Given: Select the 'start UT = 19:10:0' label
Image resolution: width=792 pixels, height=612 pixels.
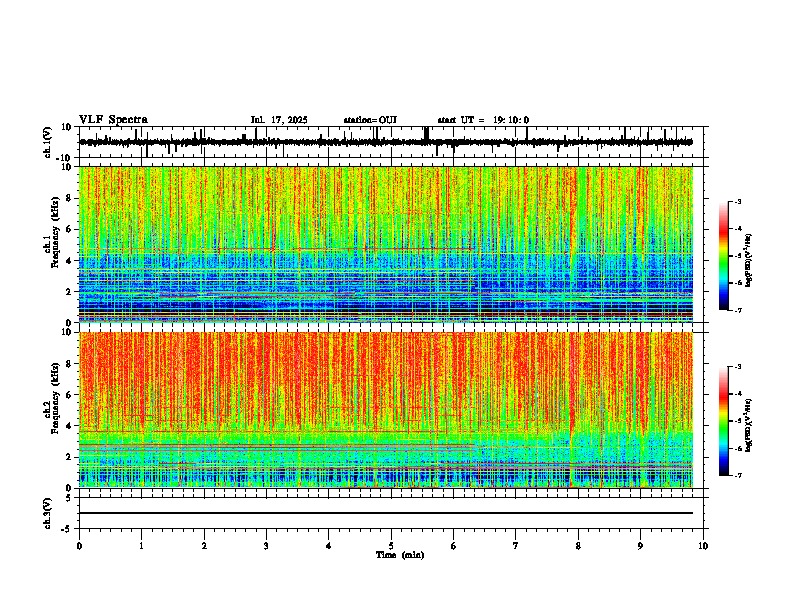Looking at the screenshot, I should coord(483,120).
